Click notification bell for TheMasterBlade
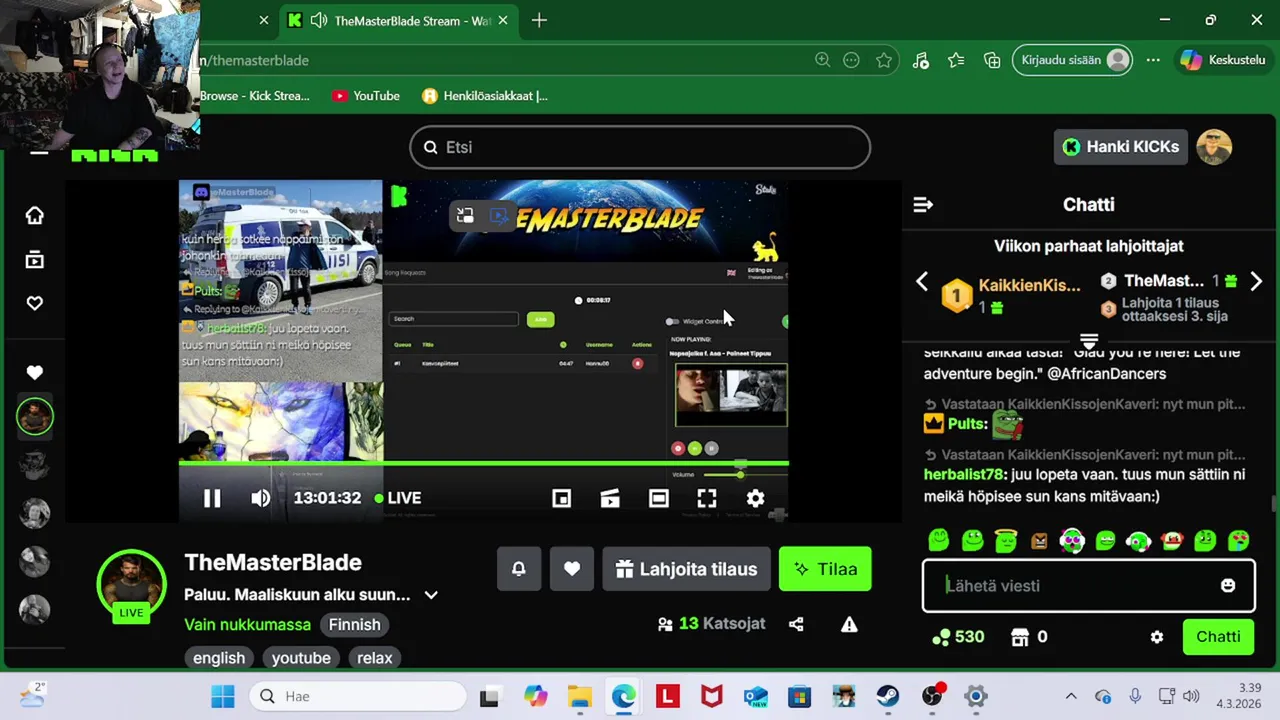The height and width of the screenshot is (720, 1280). click(519, 569)
